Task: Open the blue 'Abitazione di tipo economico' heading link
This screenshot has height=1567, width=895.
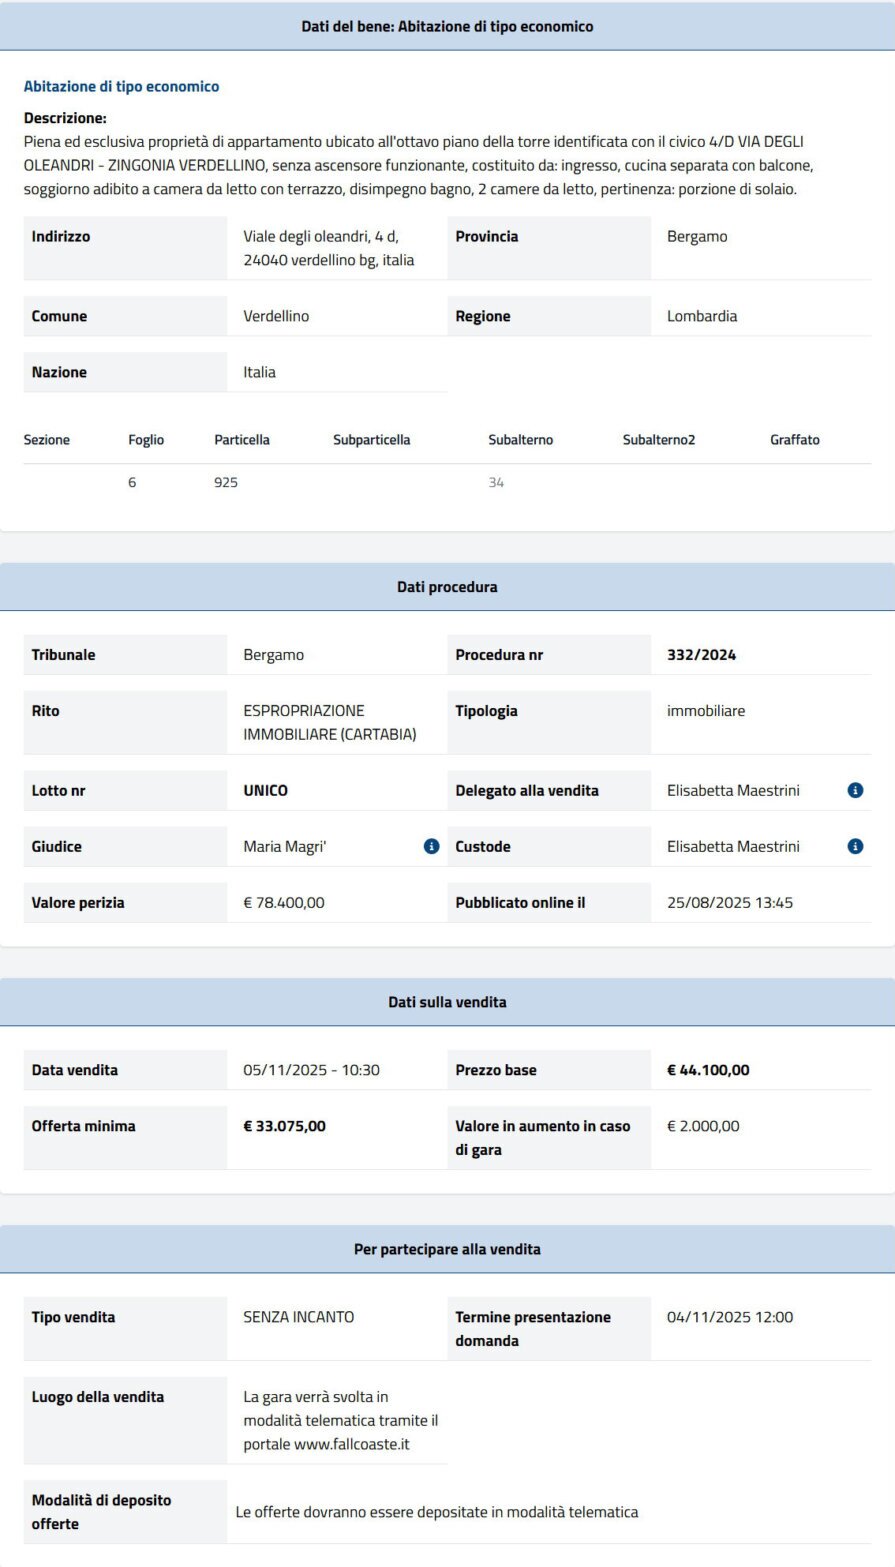Action: coord(121,86)
